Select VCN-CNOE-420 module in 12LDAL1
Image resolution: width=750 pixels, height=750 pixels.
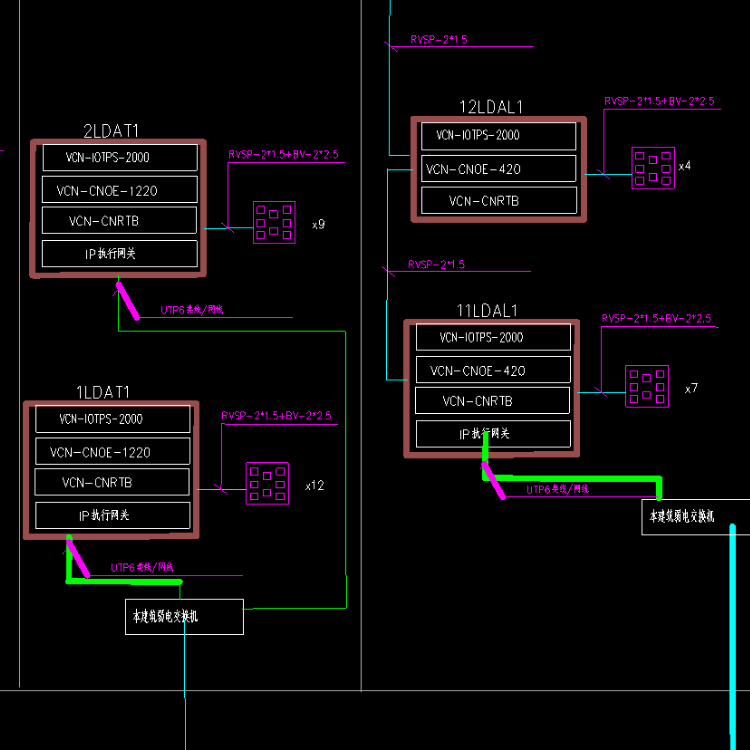[x=499, y=168]
